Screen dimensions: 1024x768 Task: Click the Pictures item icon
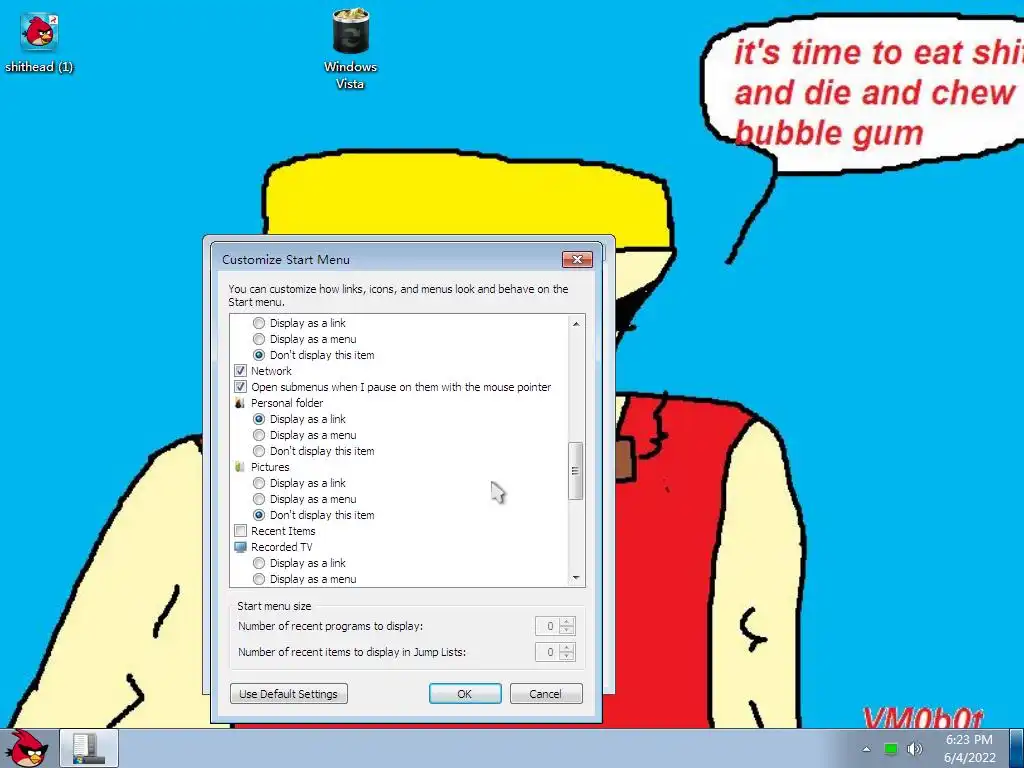point(240,467)
